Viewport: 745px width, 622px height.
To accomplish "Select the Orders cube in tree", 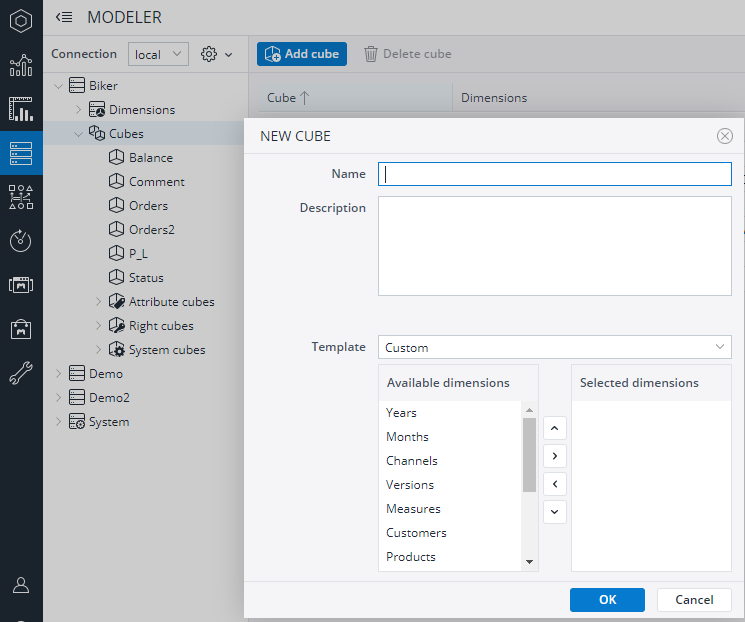I will (x=148, y=206).
